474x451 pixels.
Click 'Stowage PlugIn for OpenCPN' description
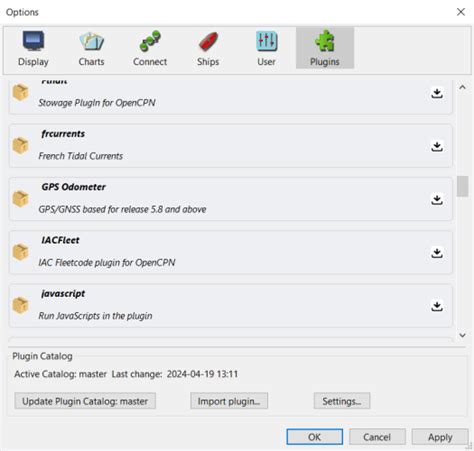pos(97,103)
